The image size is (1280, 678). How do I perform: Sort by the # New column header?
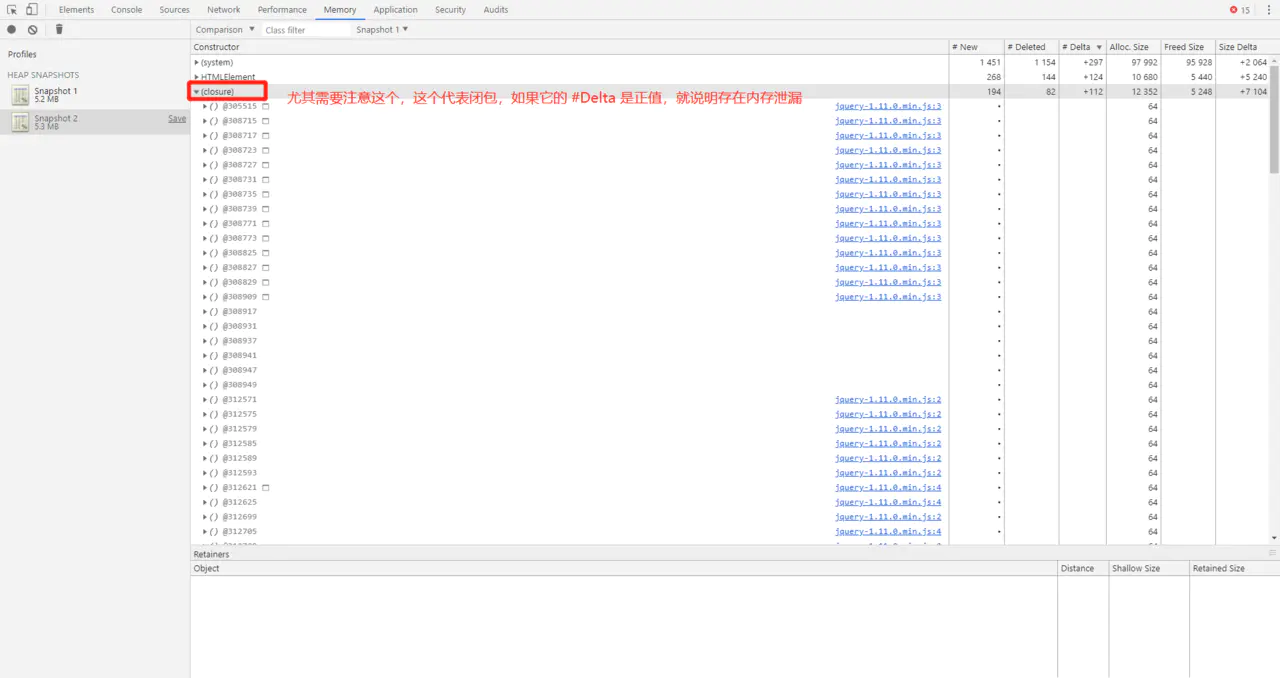coord(976,47)
